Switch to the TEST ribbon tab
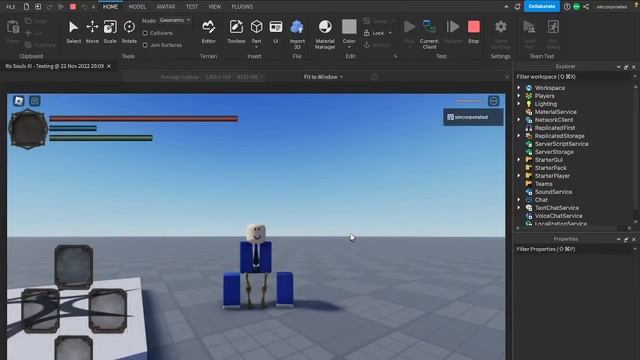Screen dimensions: 640x360 pos(191,7)
